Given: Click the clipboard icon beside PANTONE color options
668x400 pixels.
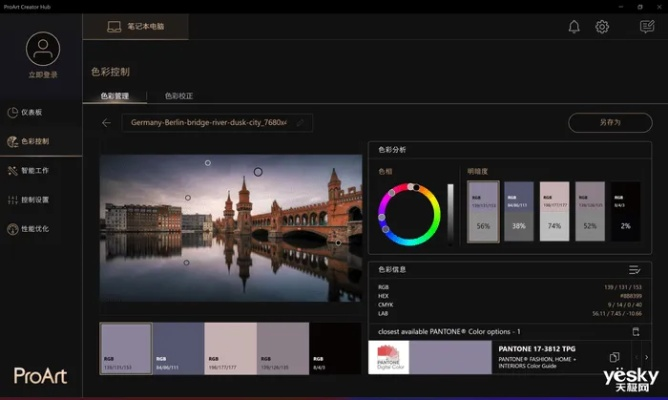Looking at the screenshot, I should 635,331.
